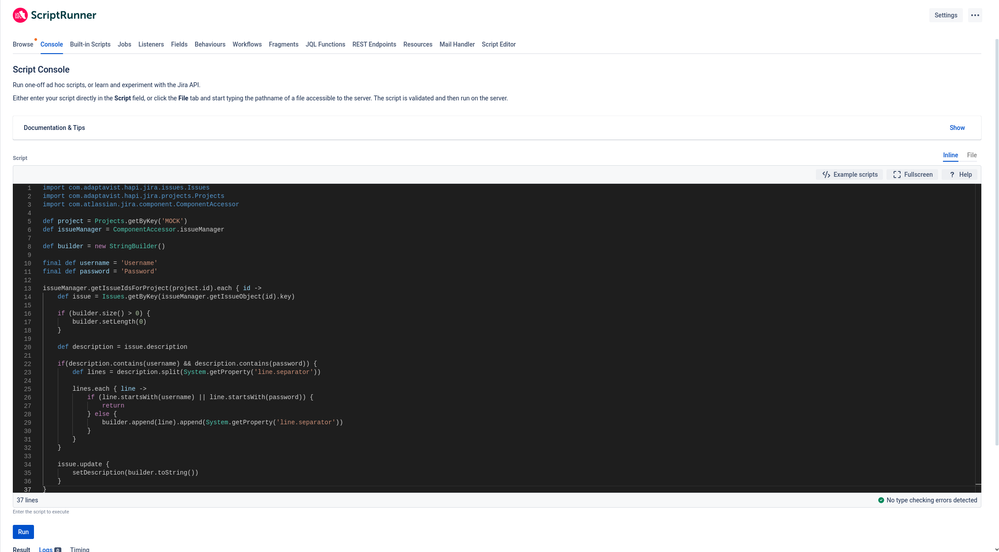Open the Result output tab
Screen dimensions: 999x552
click(x=21, y=549)
